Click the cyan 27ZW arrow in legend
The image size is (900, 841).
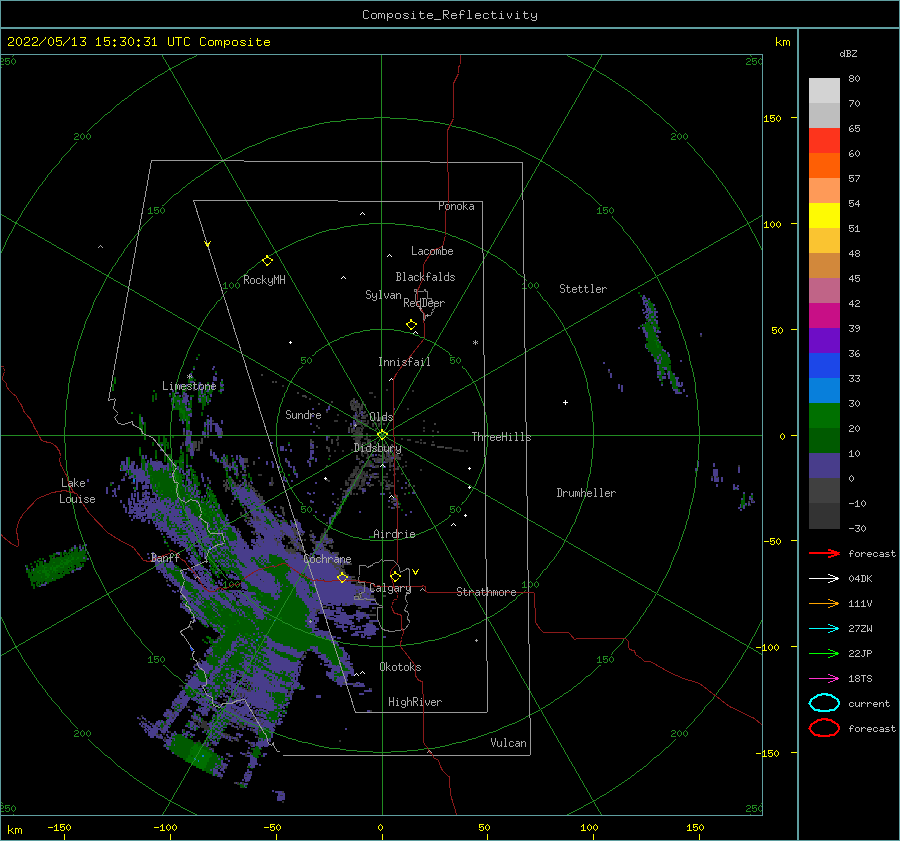pyautogui.click(x=824, y=629)
